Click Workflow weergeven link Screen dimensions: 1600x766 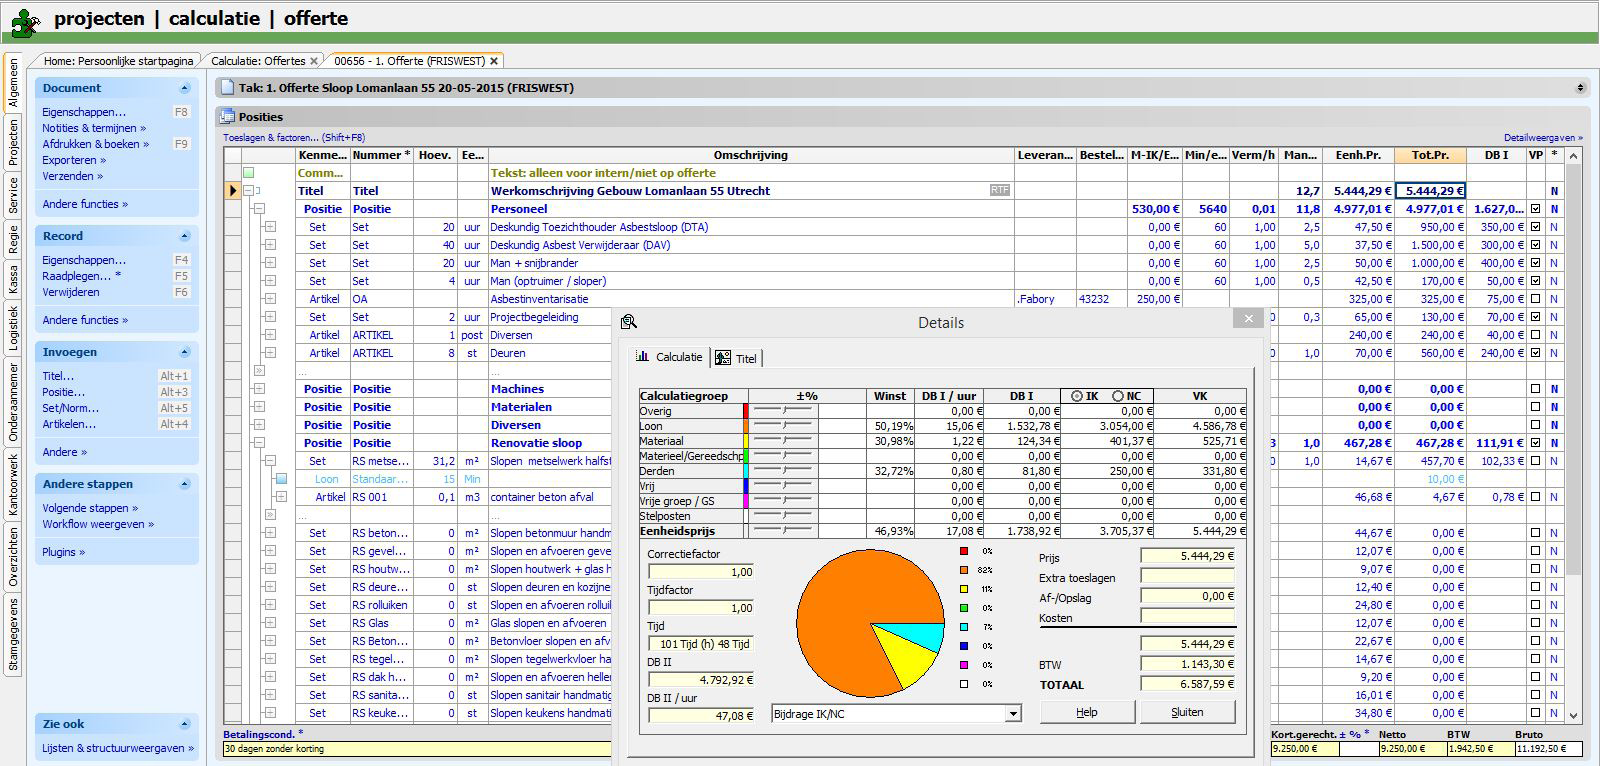point(98,524)
